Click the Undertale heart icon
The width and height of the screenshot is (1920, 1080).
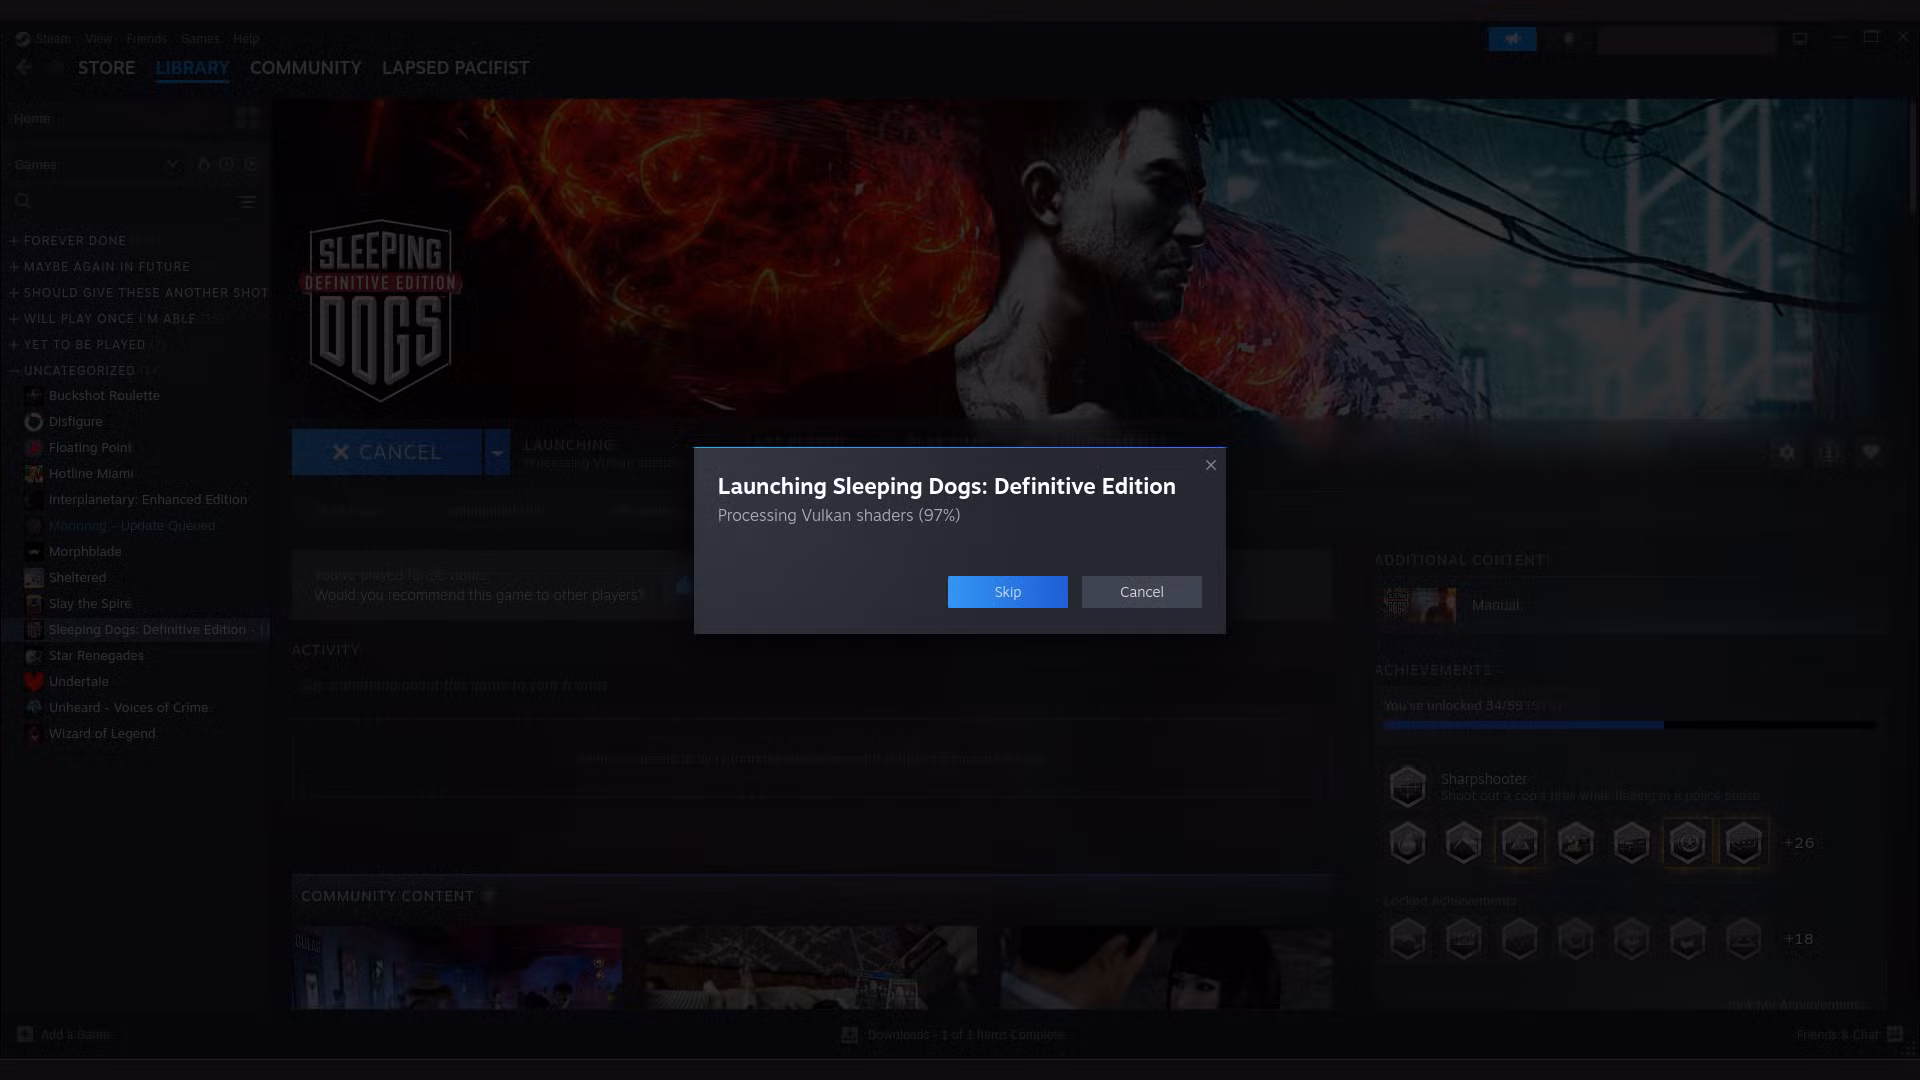coord(34,682)
